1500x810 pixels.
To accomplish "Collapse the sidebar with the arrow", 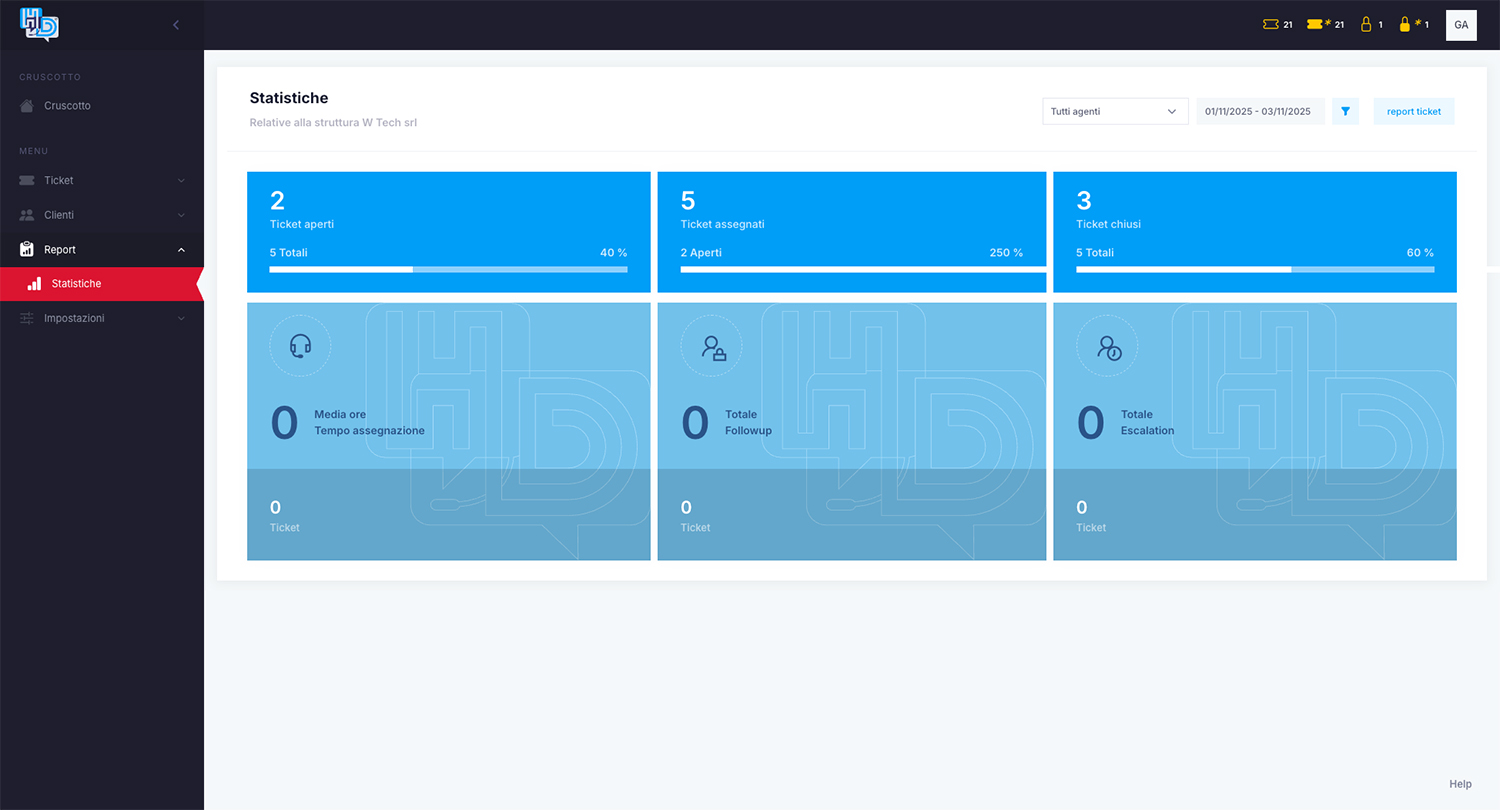I will click(x=176, y=25).
